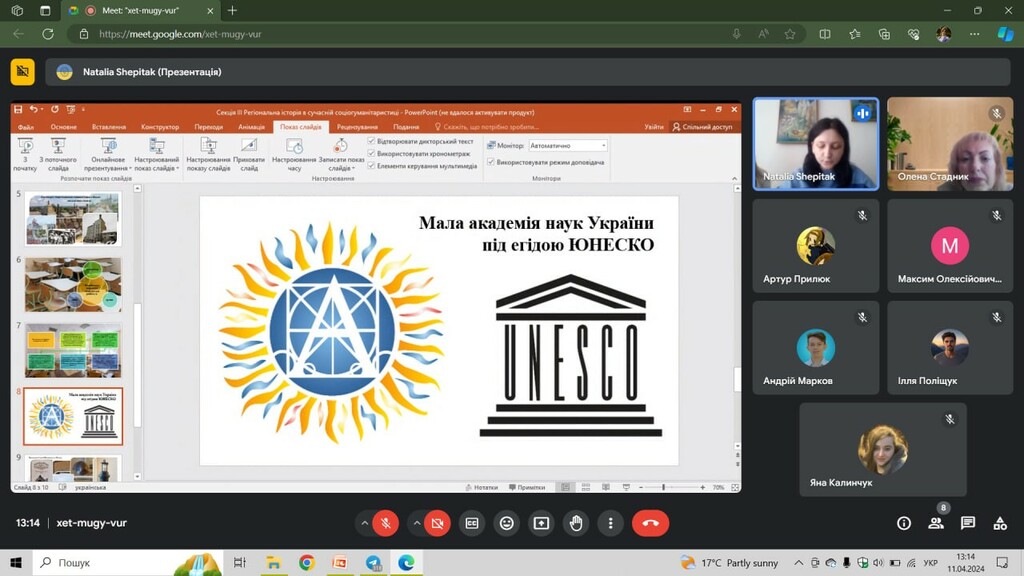Open the chat with everyone panel
This screenshot has width=1024, height=576.
968,523
